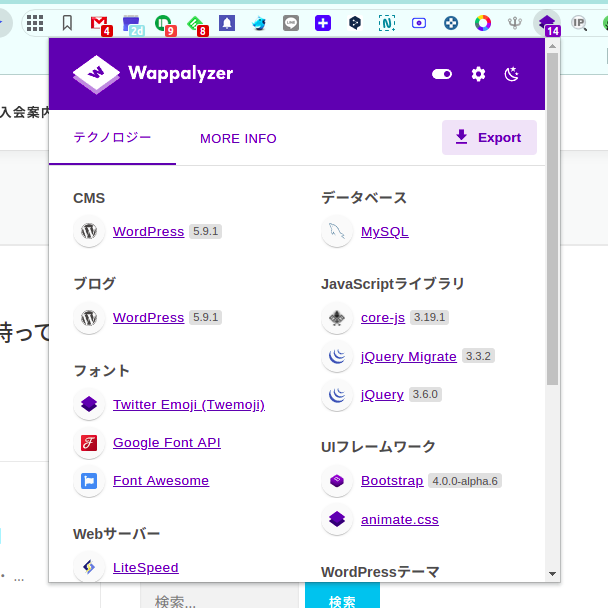Viewport: 608px width, 608px height.
Task: Open Wappalyzer settings gear
Action: click(x=478, y=74)
